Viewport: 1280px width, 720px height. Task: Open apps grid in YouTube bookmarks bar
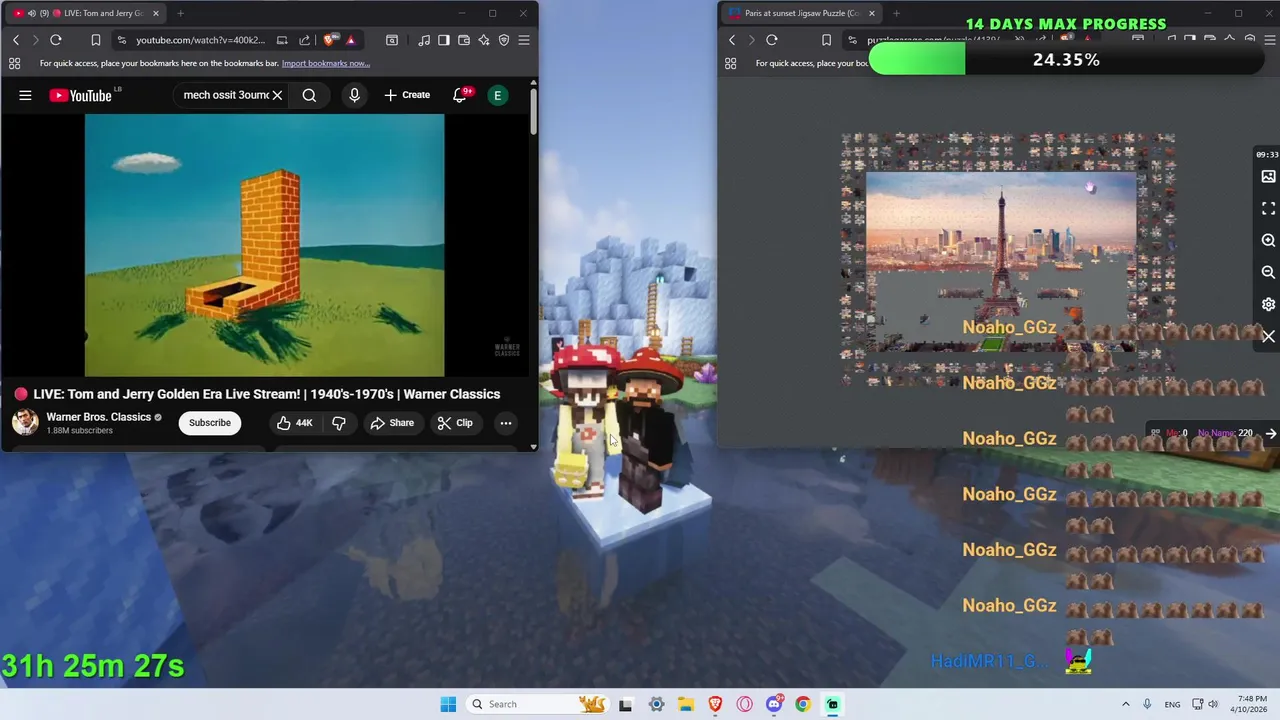pyautogui.click(x=15, y=63)
